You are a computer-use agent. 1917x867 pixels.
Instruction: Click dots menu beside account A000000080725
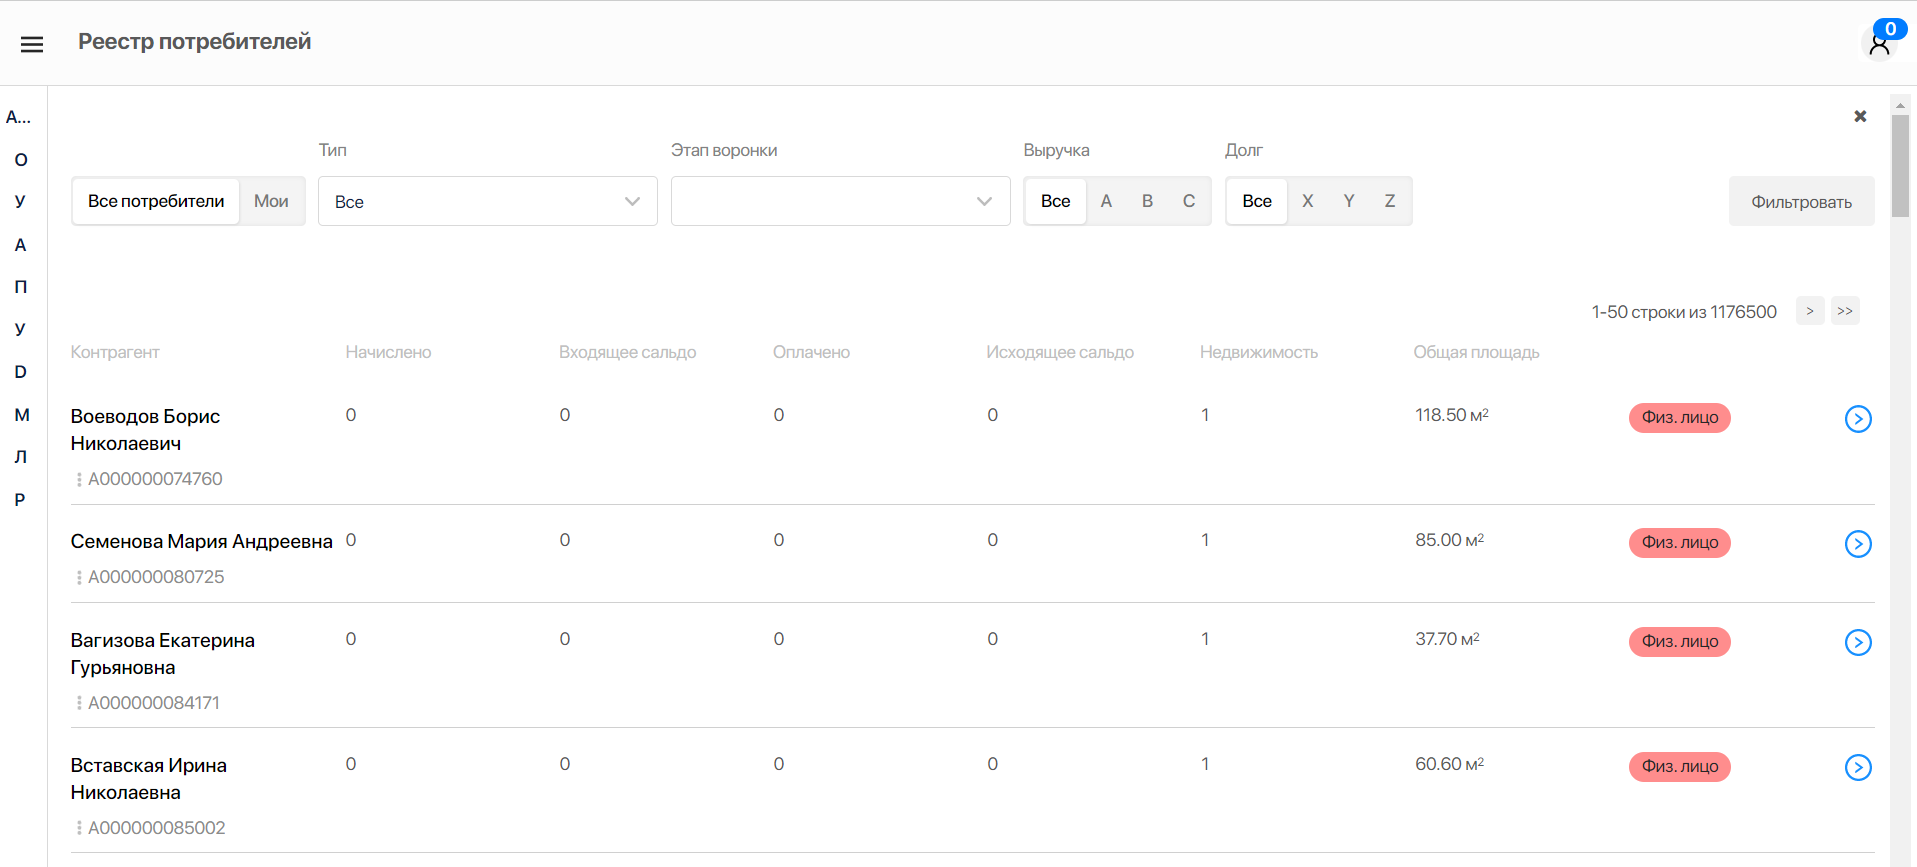[79, 578]
